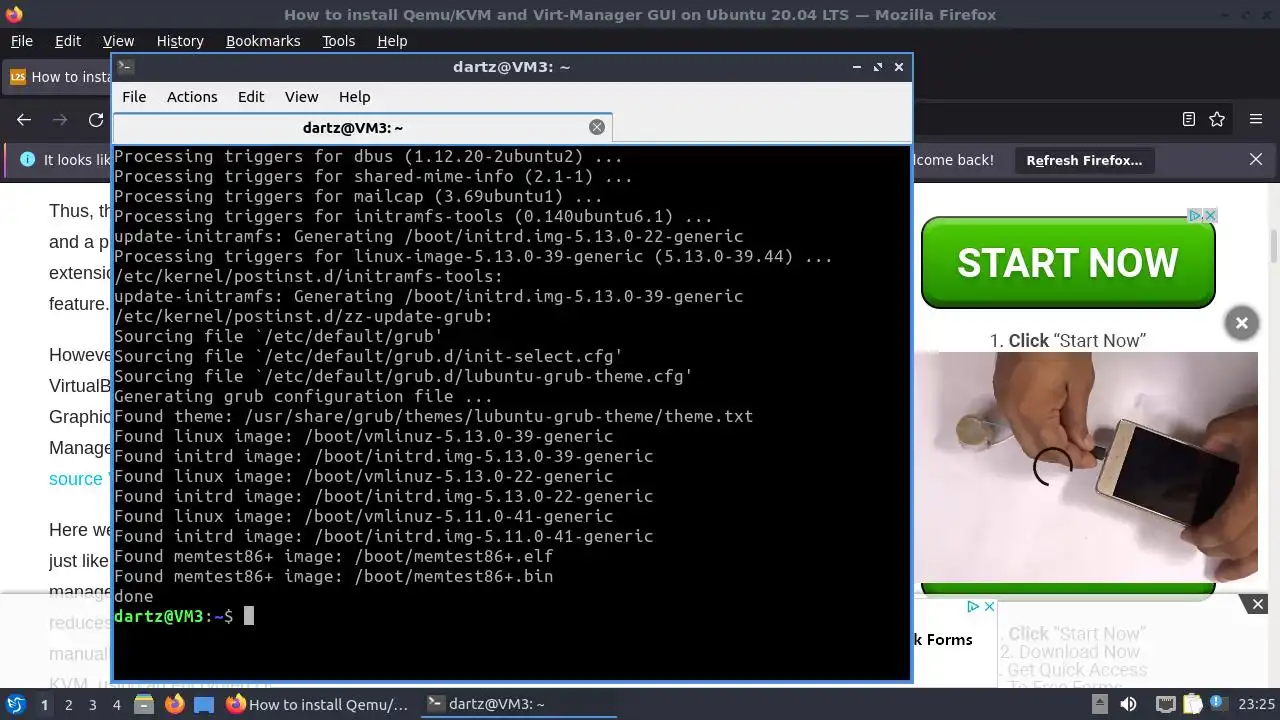Bookmark this page with the star icon
1280x720 pixels.
pyautogui.click(x=1217, y=120)
